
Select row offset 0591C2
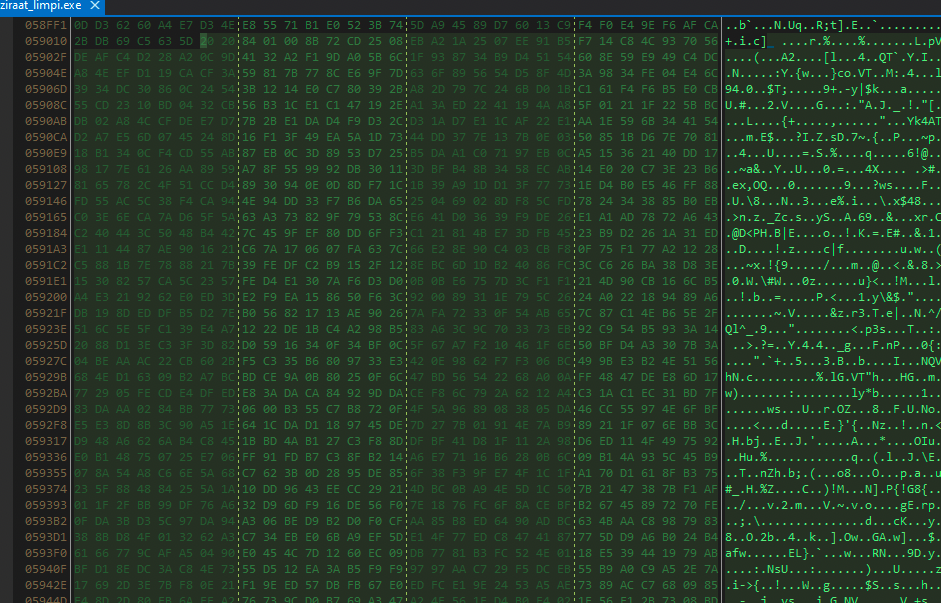pyautogui.click(x=46, y=265)
